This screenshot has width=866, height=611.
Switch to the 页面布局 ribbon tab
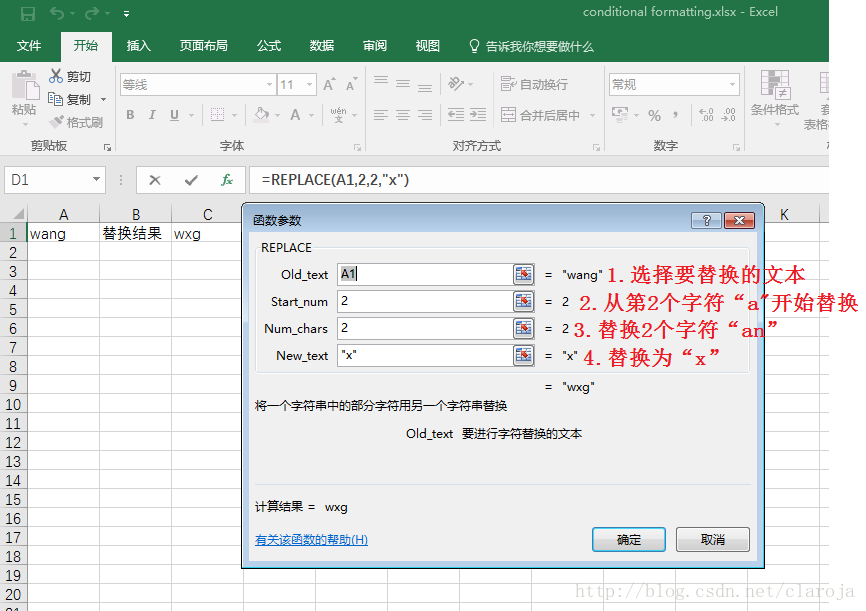tap(204, 46)
